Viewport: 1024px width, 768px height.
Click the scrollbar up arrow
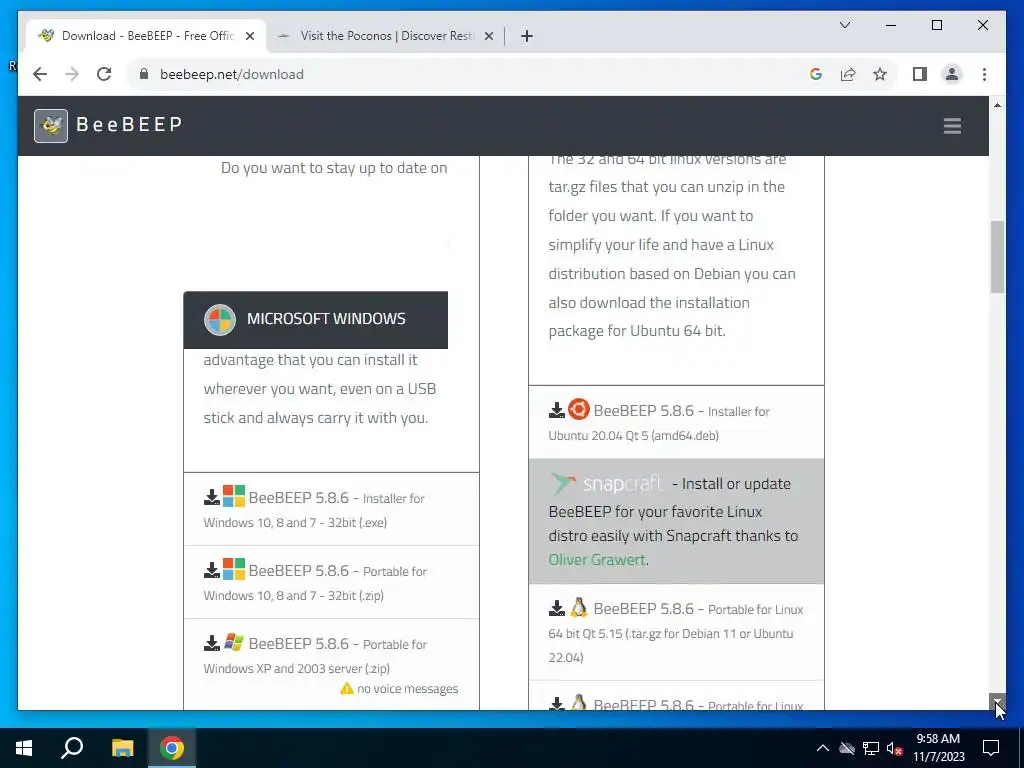coord(997,105)
